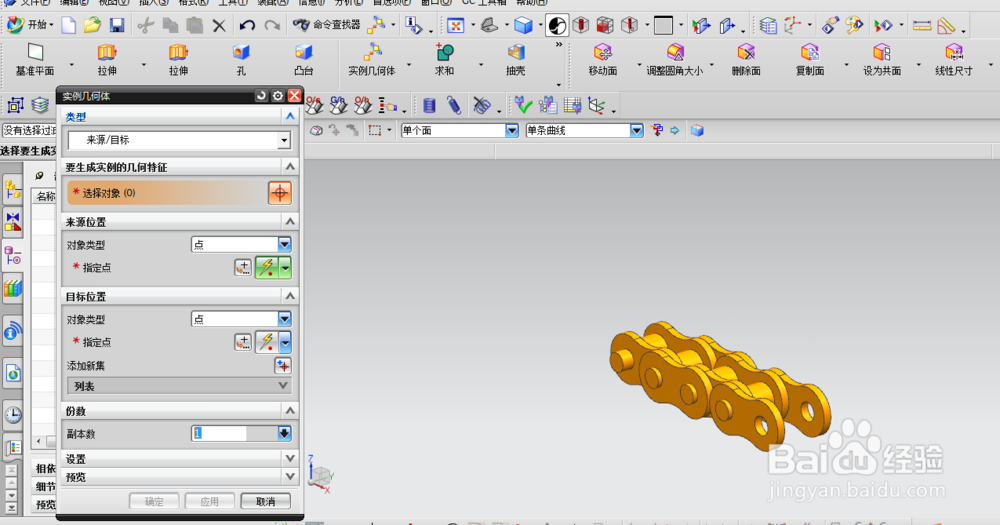Collapse the 份数 section

pyautogui.click(x=290, y=410)
